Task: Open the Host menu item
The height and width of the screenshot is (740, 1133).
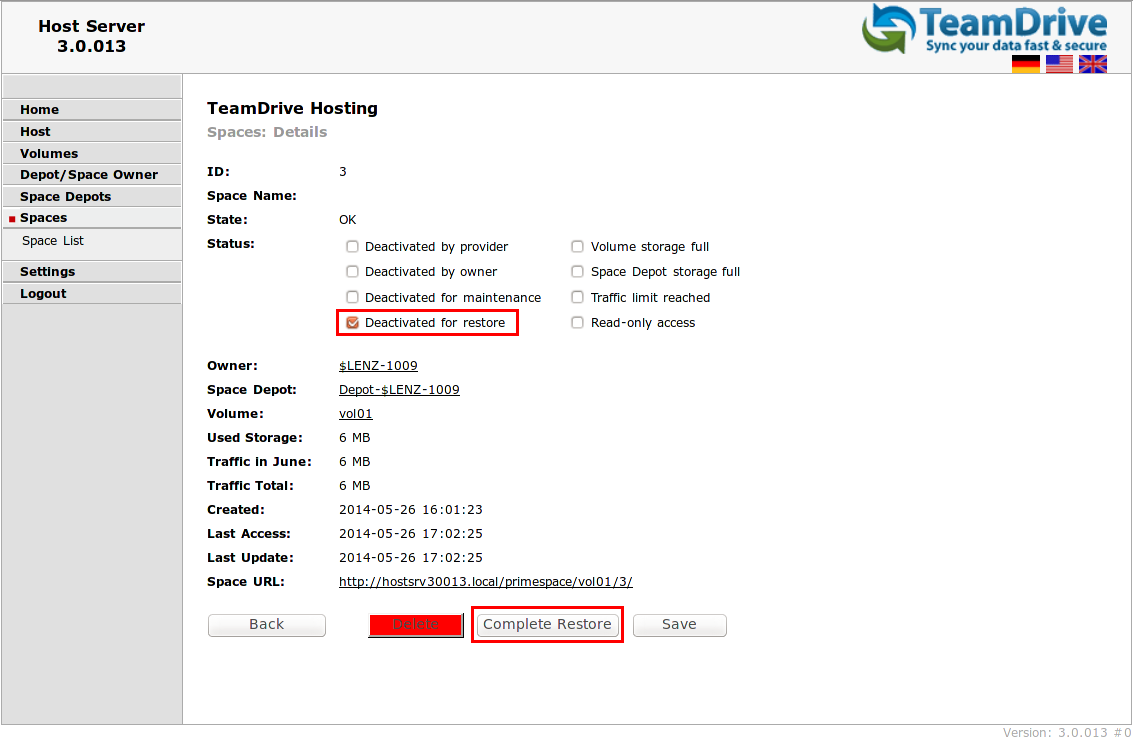Action: tap(92, 132)
